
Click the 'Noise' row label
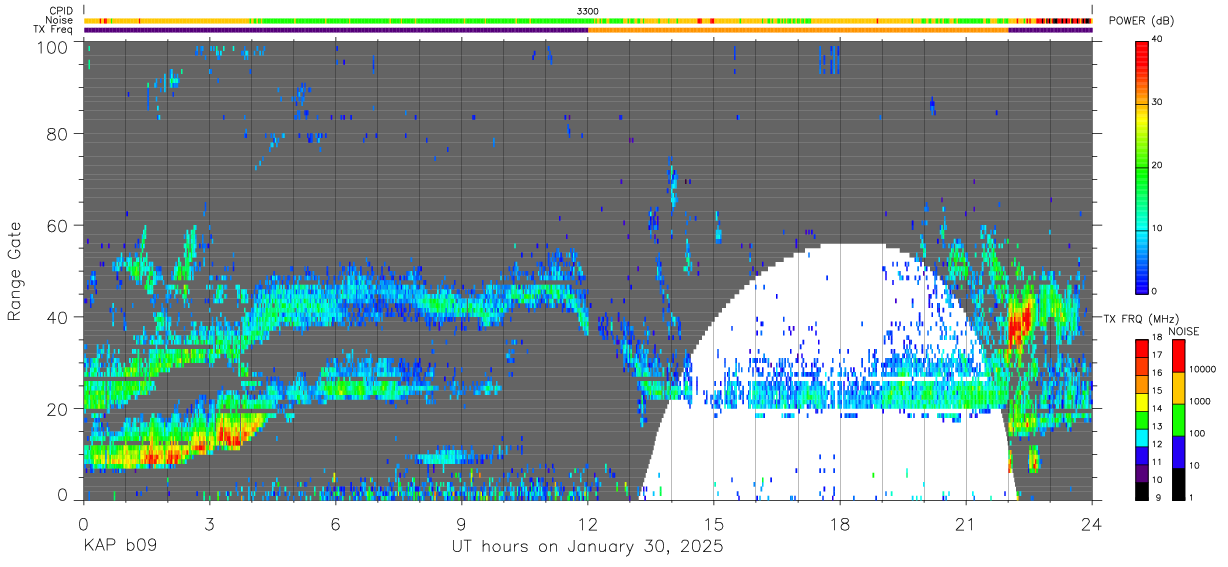(x=60, y=20)
